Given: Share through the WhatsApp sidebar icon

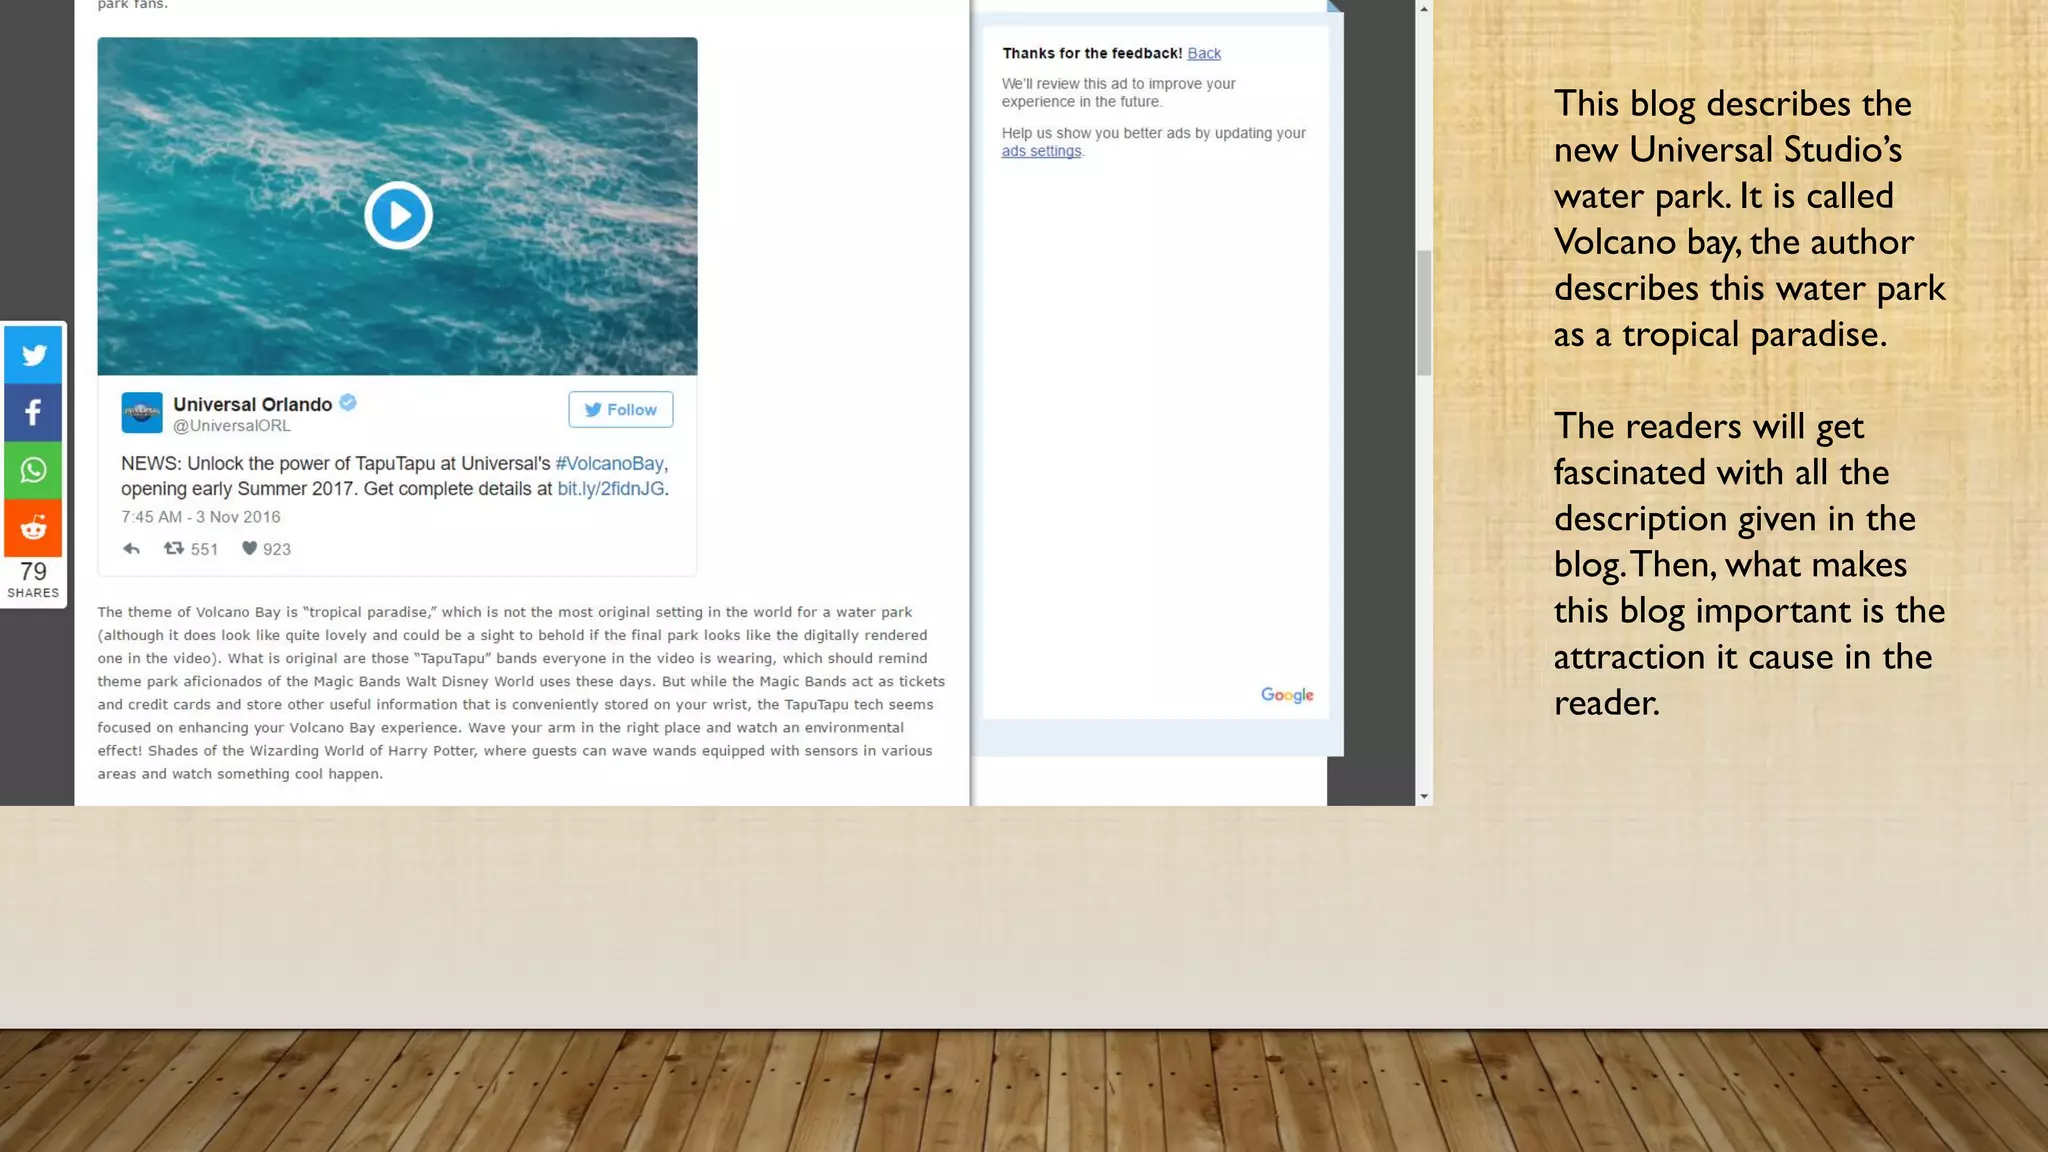Looking at the screenshot, I should (33, 470).
